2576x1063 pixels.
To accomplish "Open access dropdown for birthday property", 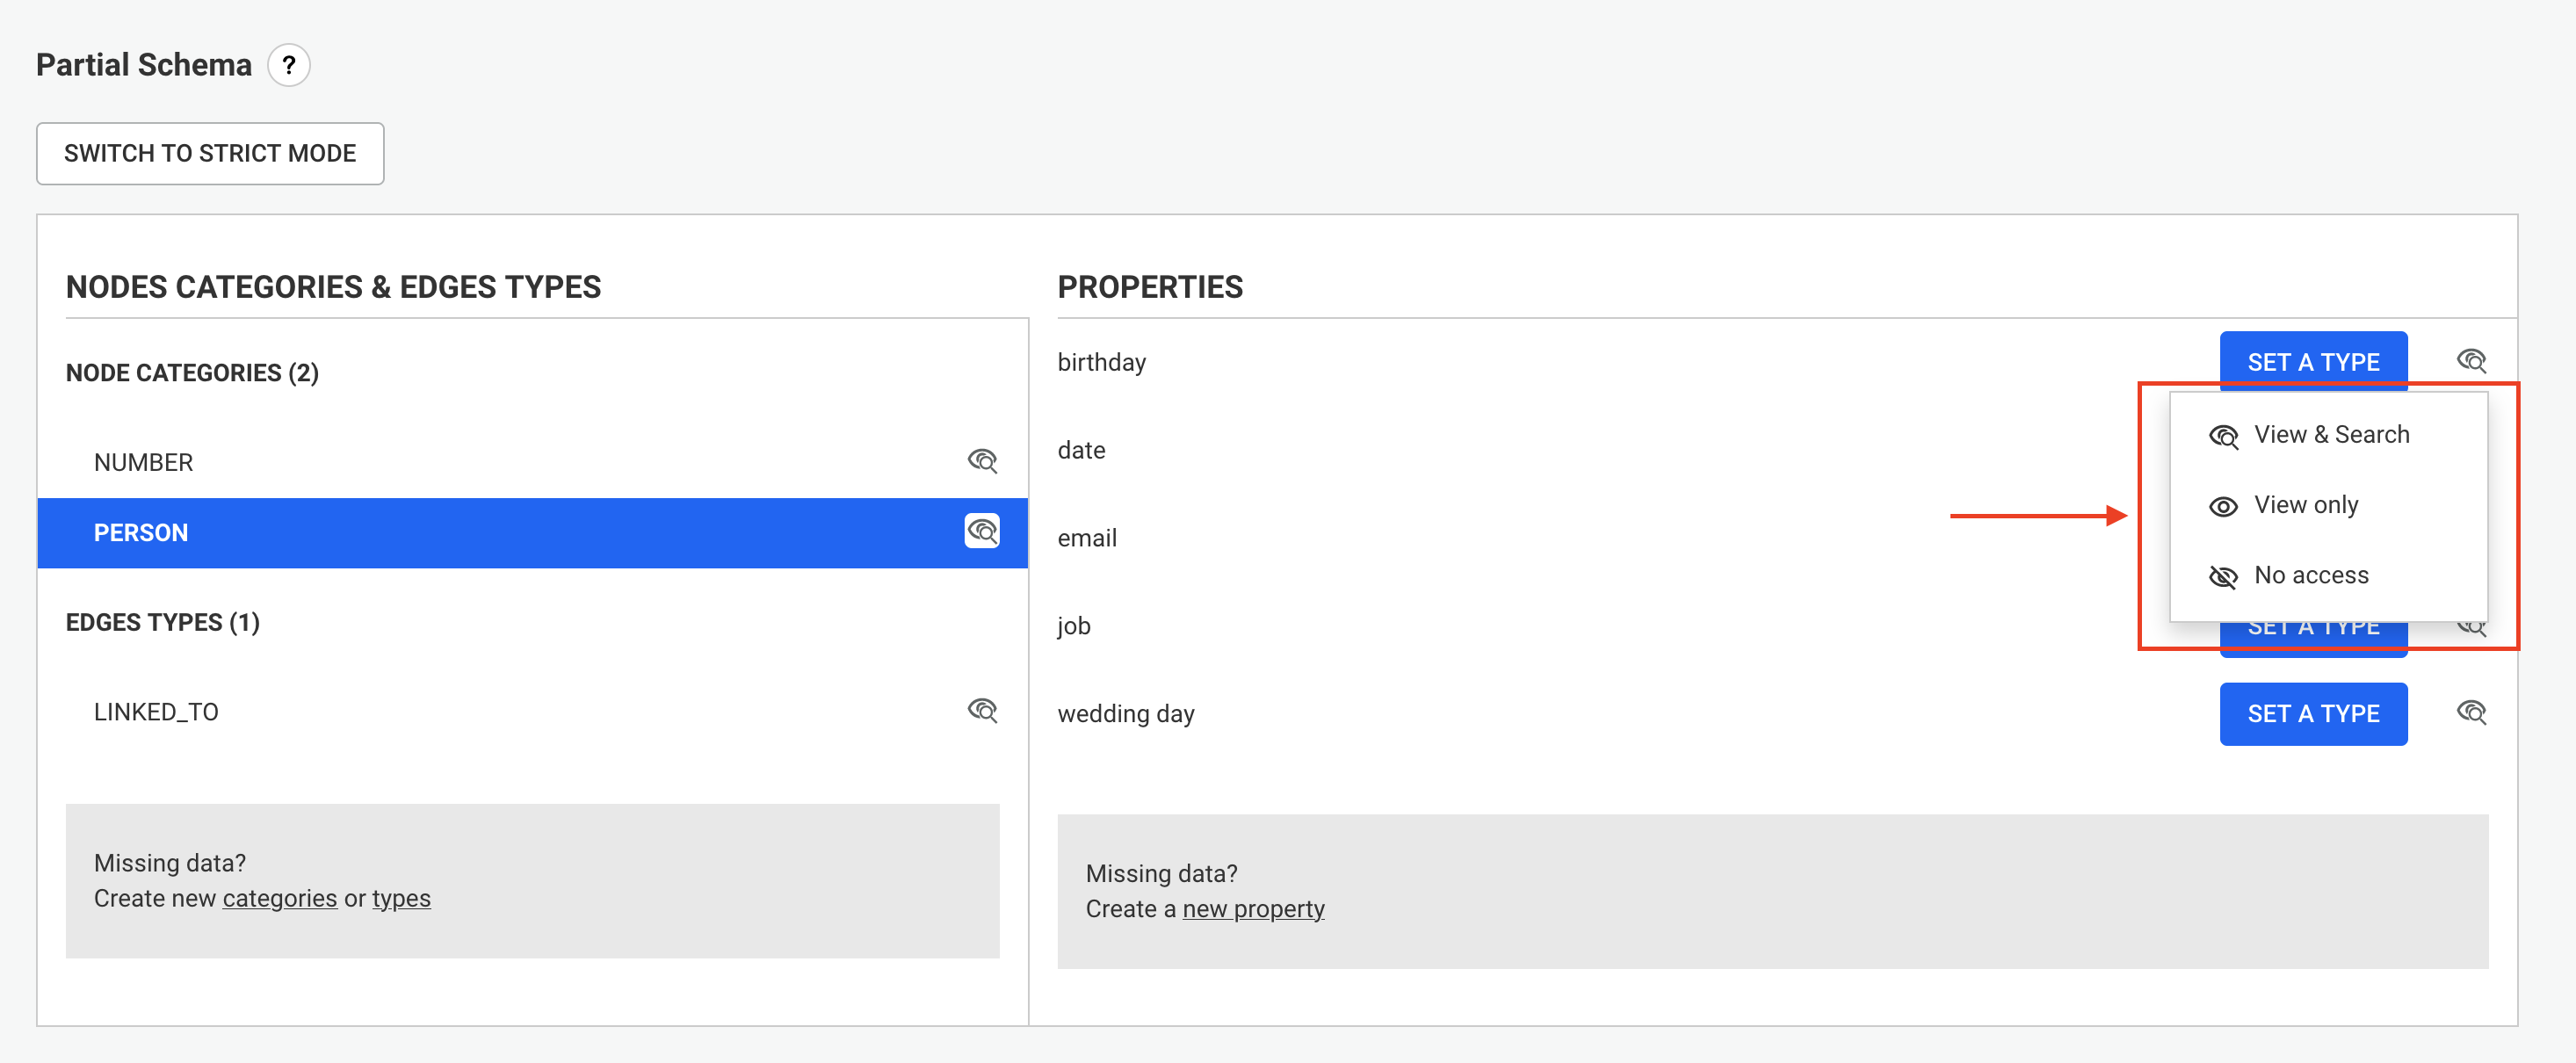I will pos(2471,361).
